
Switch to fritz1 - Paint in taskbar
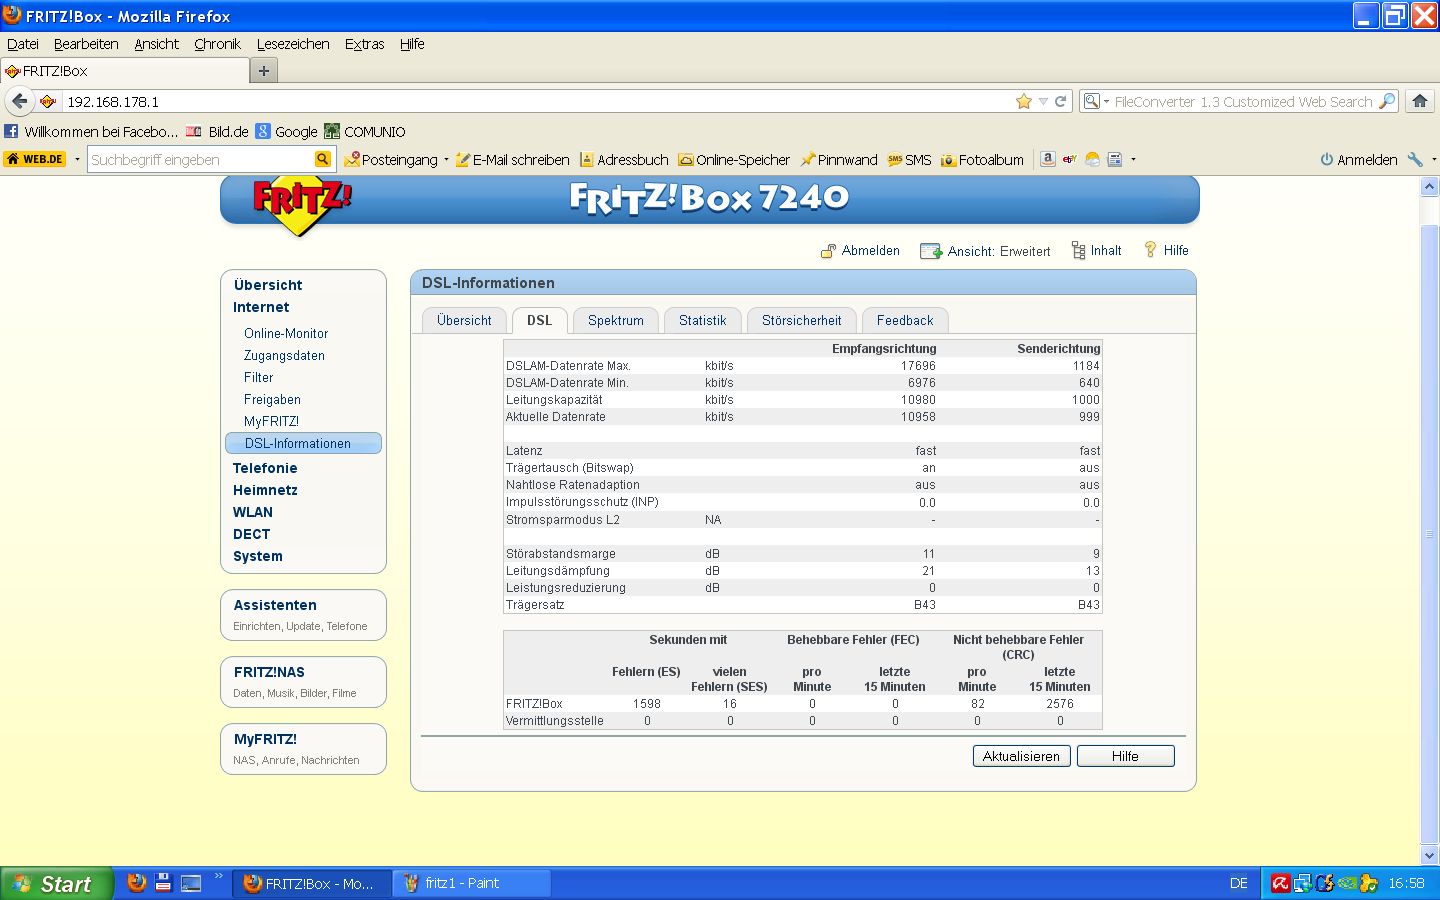pos(472,883)
